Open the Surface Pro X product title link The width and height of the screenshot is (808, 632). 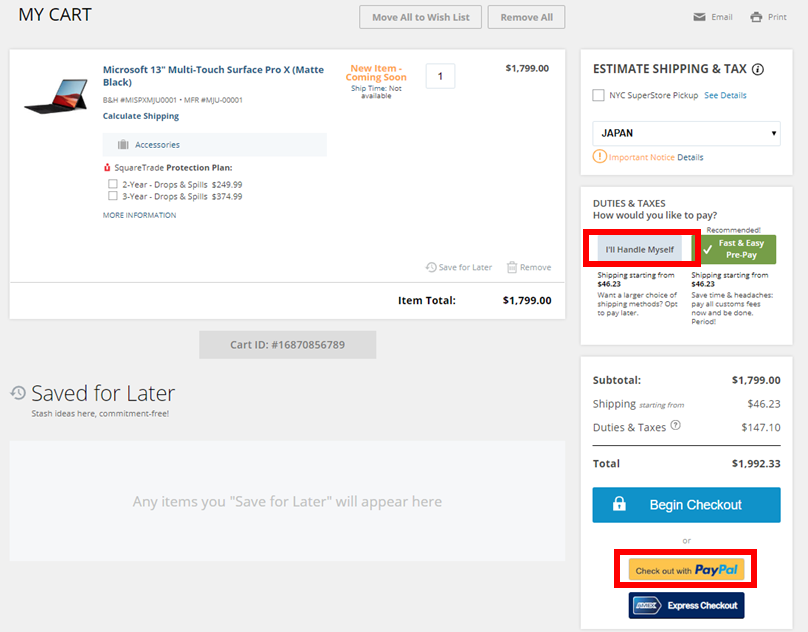[213, 76]
